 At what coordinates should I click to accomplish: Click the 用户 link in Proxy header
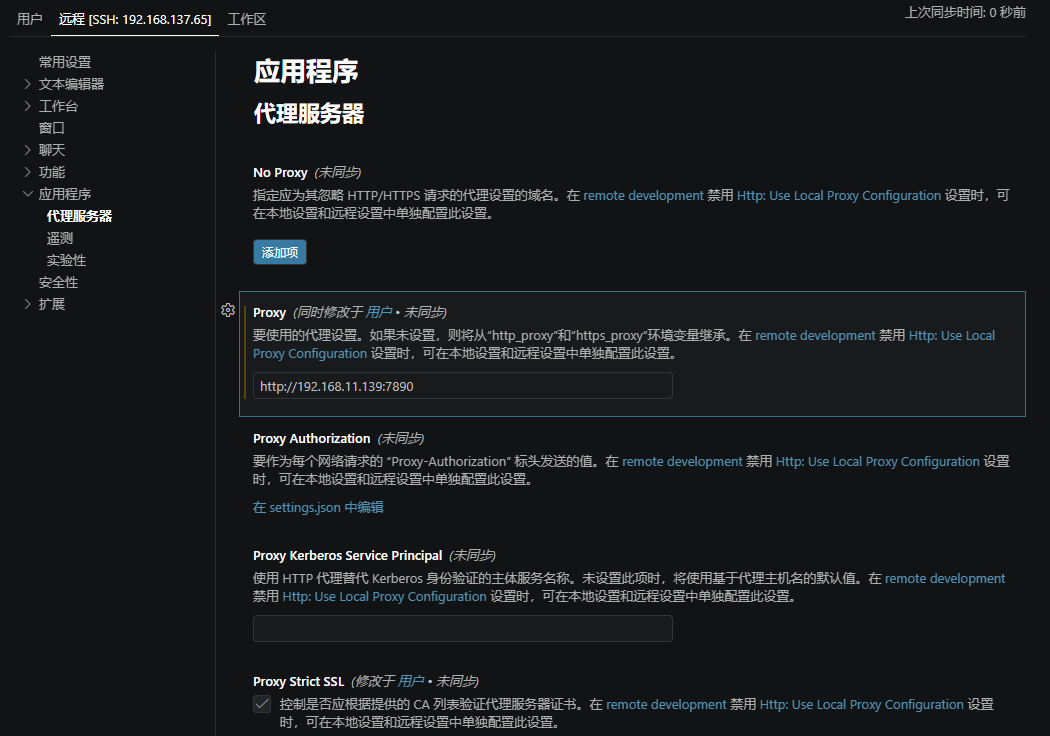pyautogui.click(x=378, y=312)
